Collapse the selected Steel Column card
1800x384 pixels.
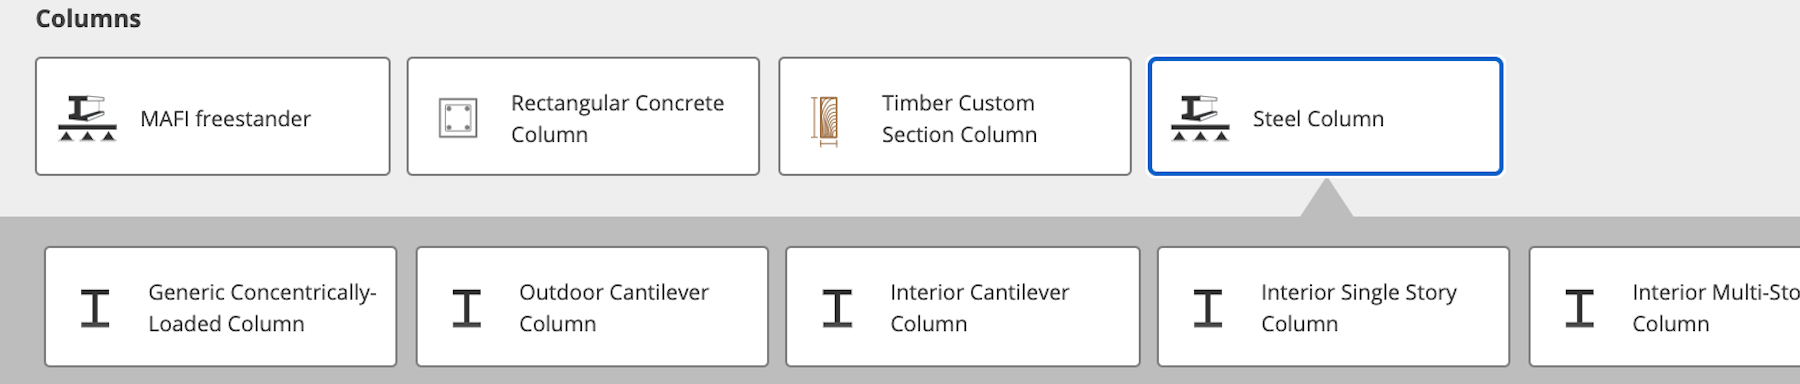point(1325,116)
